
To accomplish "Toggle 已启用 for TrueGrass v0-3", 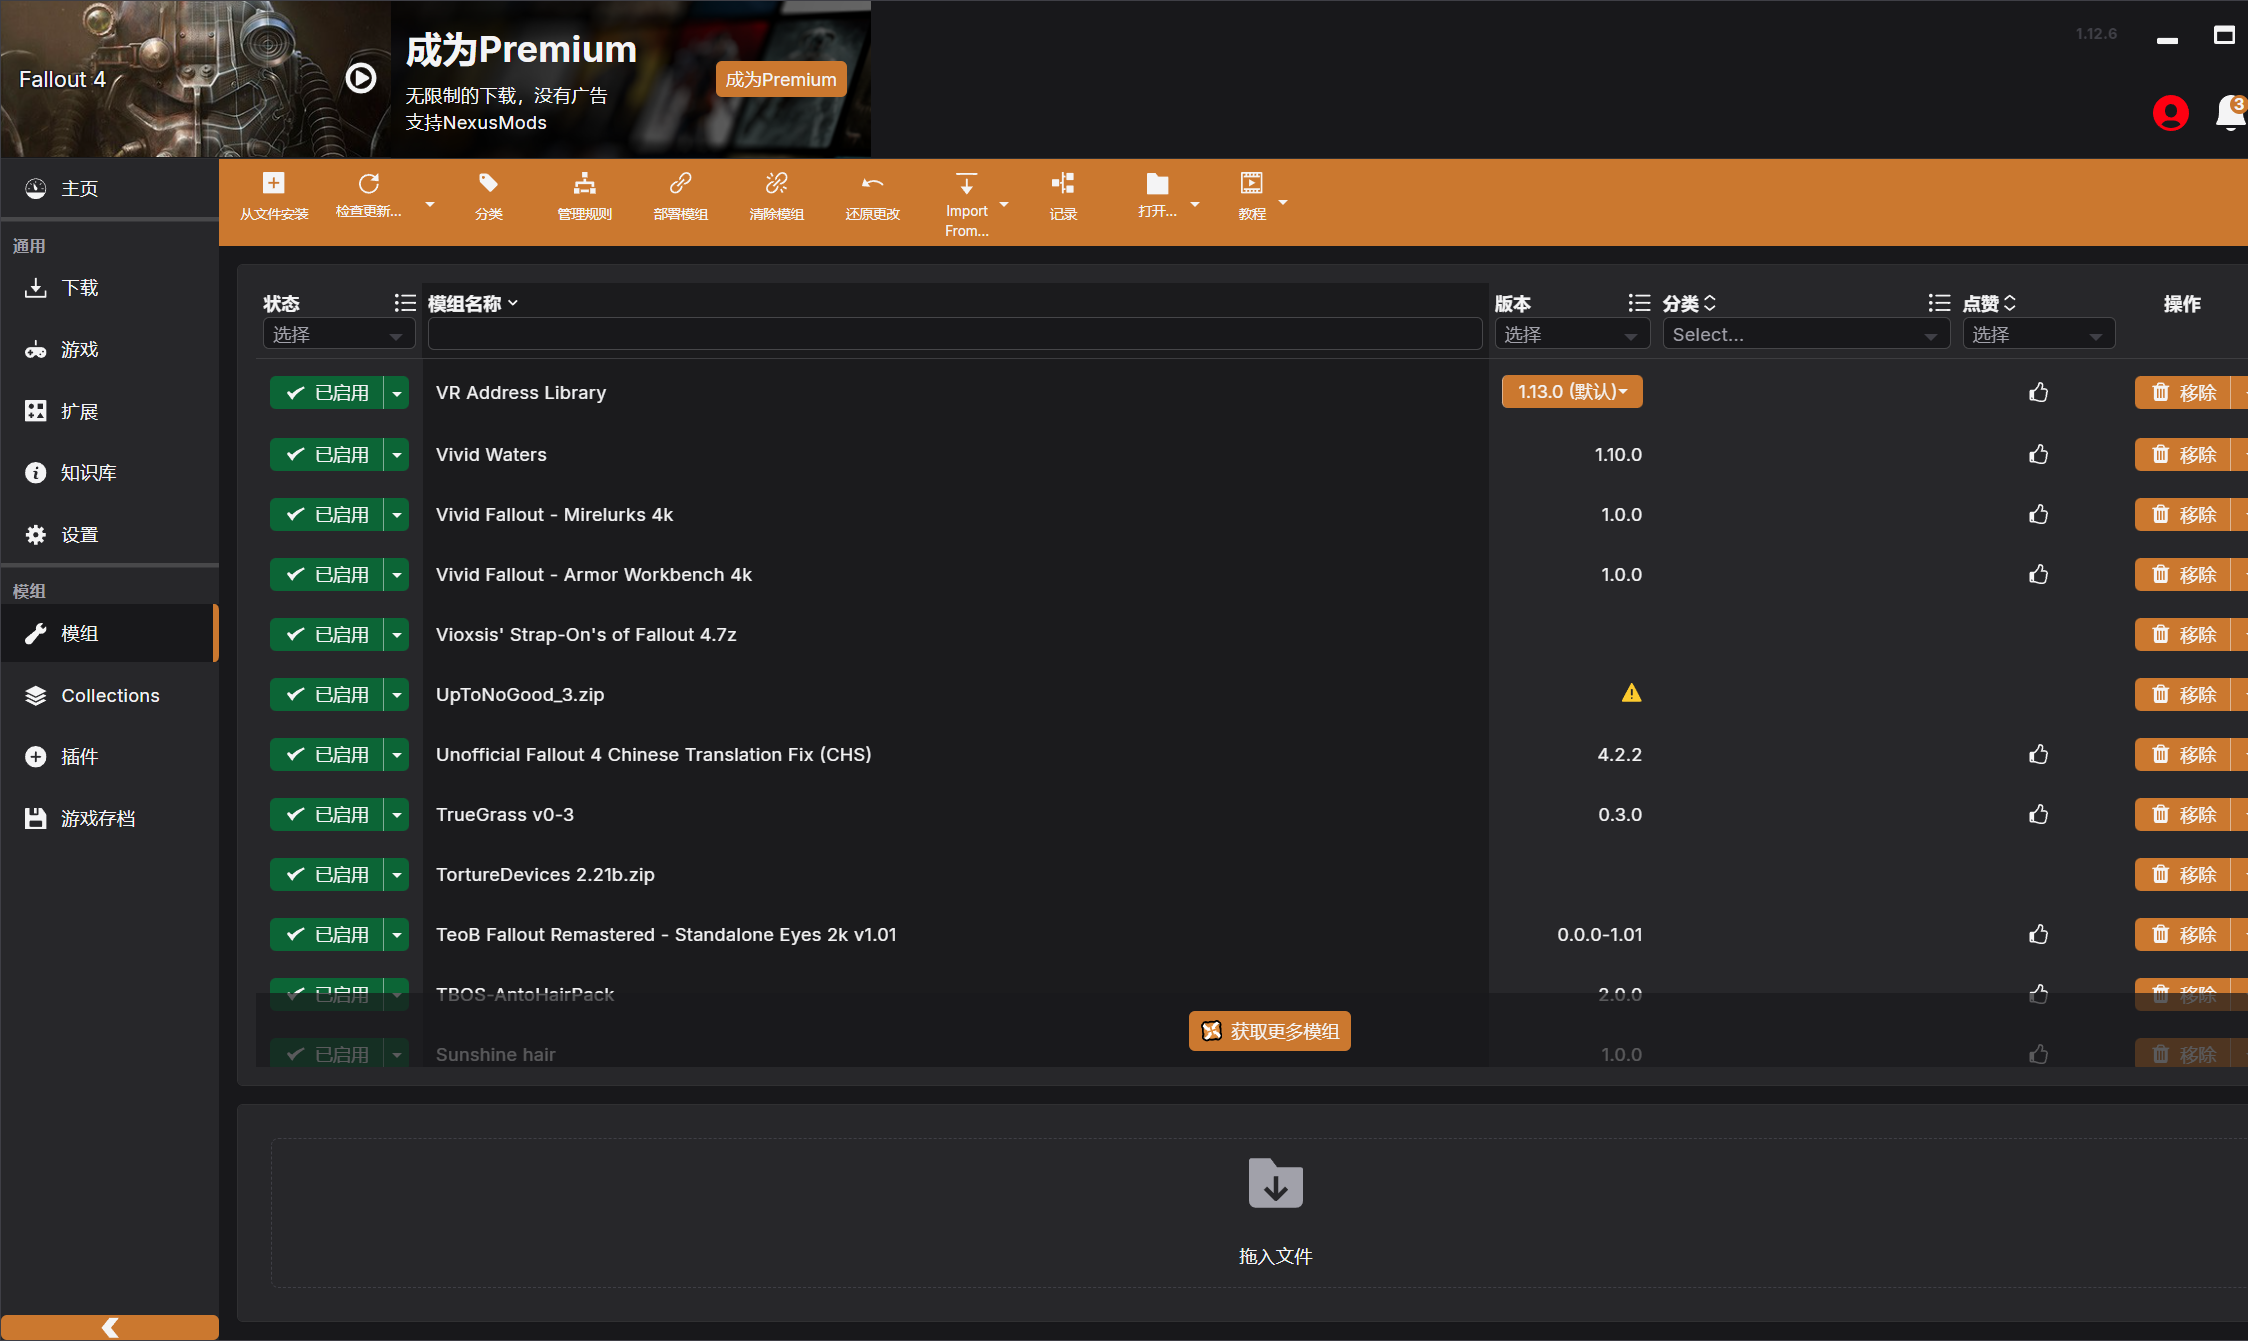I will click(x=327, y=815).
